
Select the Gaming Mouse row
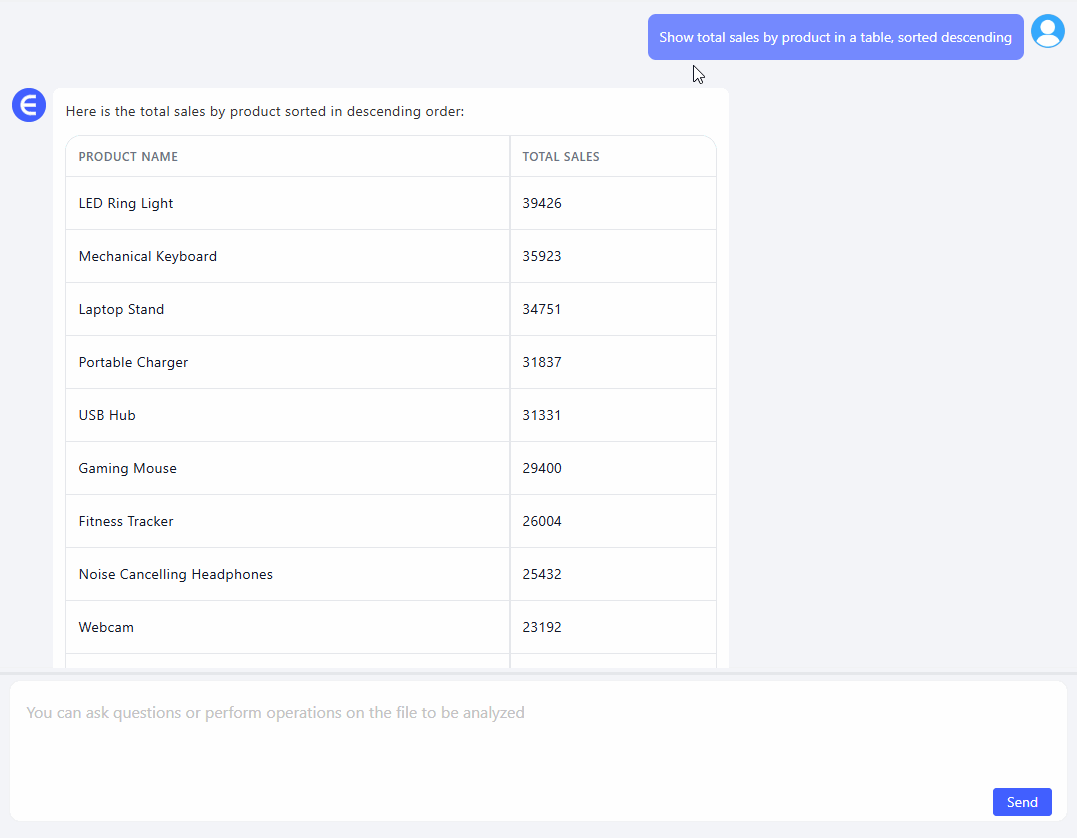[x=128, y=468]
